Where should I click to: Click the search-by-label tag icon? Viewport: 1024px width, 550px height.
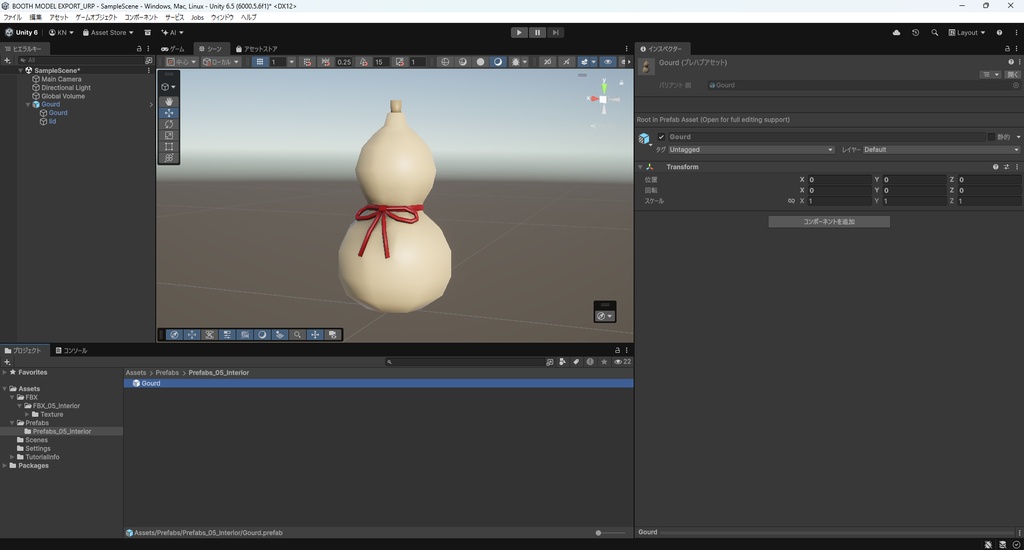pyautogui.click(x=576, y=362)
